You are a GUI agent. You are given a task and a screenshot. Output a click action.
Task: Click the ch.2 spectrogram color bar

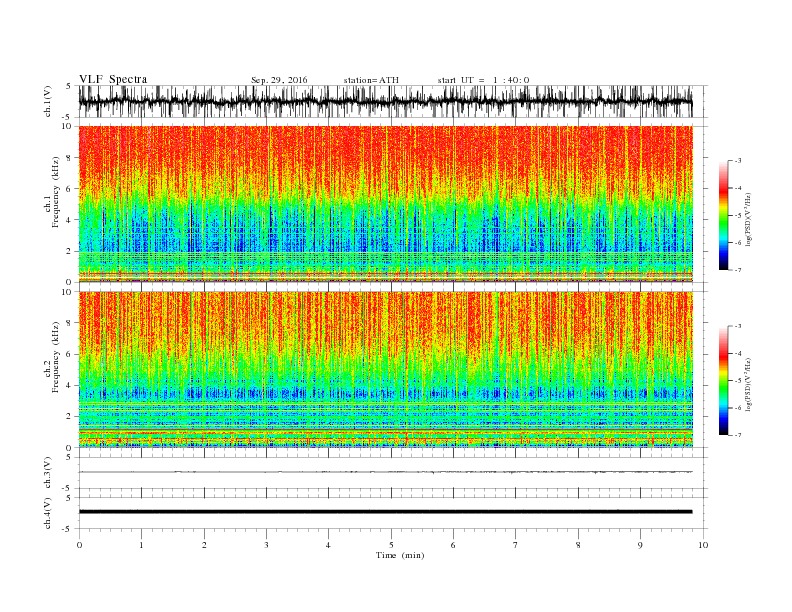723,381
